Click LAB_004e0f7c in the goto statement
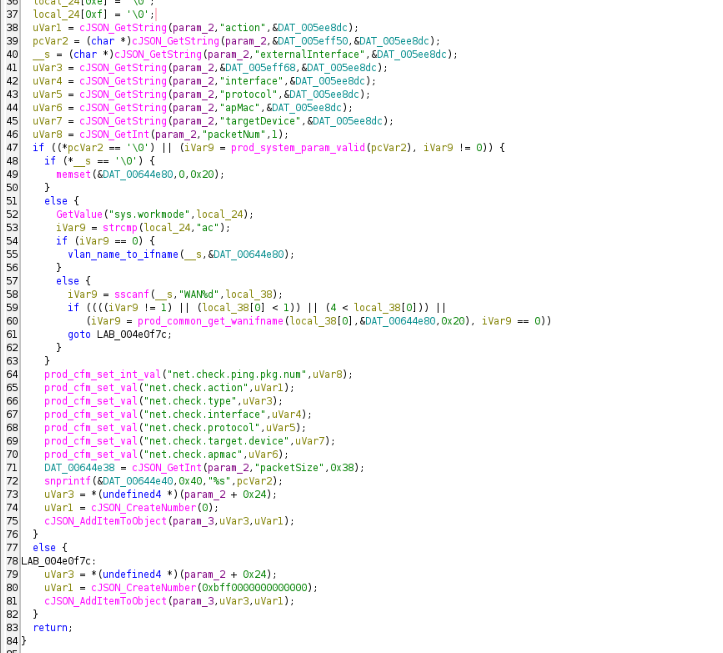The height and width of the screenshot is (653, 723). [x=132, y=335]
